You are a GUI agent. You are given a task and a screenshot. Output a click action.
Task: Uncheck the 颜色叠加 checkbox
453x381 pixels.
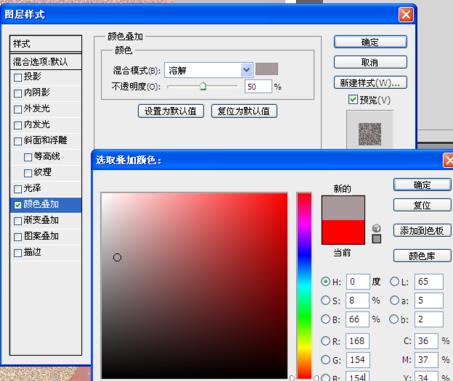[18, 205]
